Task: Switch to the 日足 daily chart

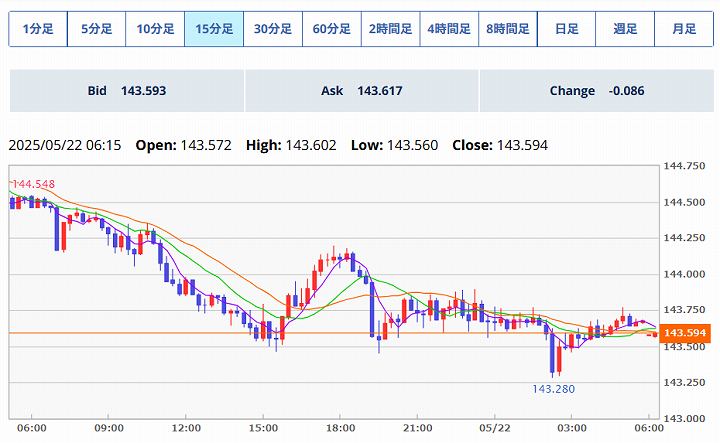Action: [x=566, y=29]
